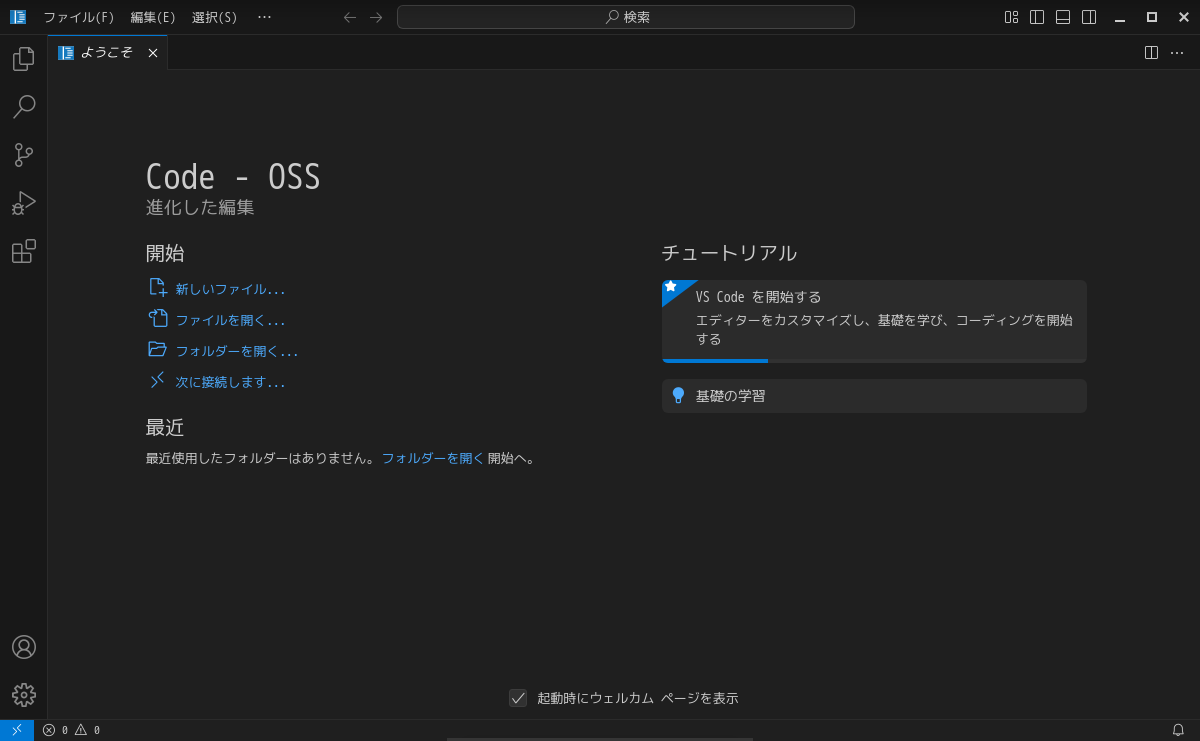
Task: Click the ファイルを開く... link
Action: click(x=230, y=320)
